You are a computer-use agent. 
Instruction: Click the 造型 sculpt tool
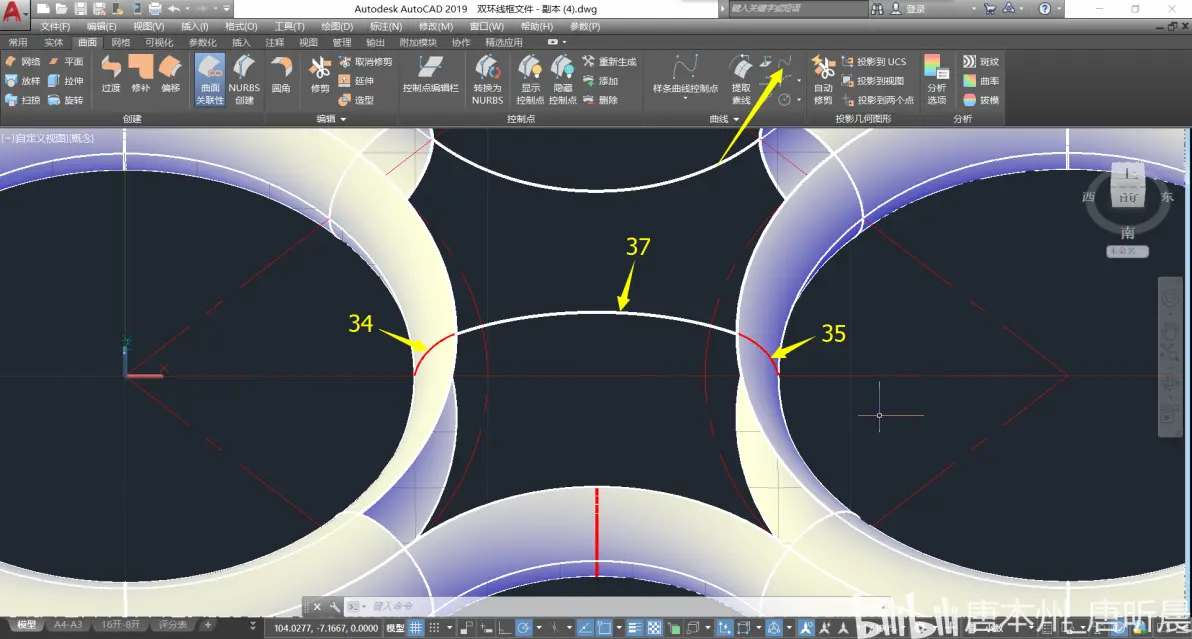pyautogui.click(x=356, y=100)
